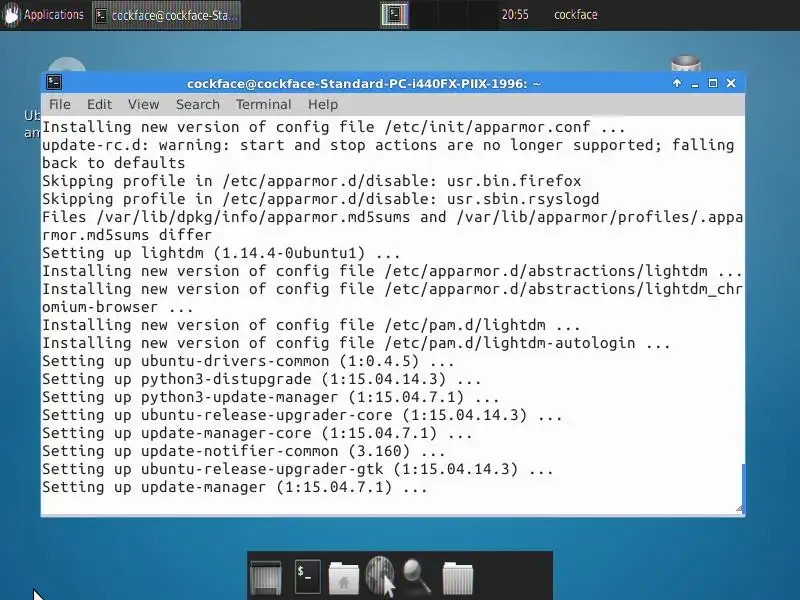The height and width of the screenshot is (600, 800).
Task: Click the line "Setting up update-notifier-common (3.160) ..."
Action: (x=243, y=451)
